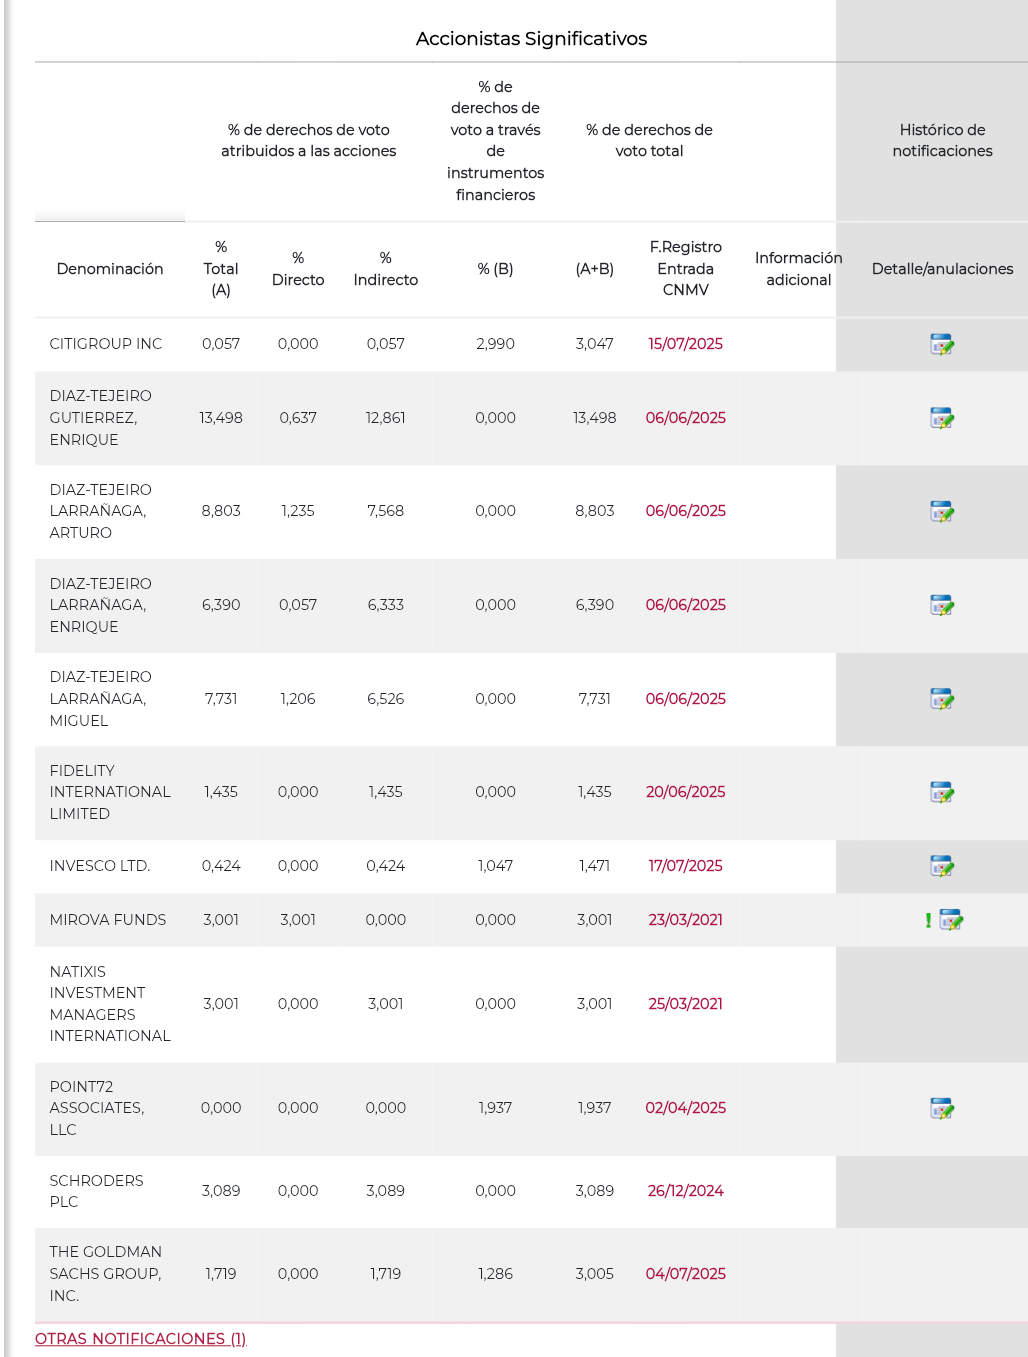The height and width of the screenshot is (1357, 1028).
Task: Open the 25/03/2021 Natixis registration date
Action: [x=685, y=1004]
